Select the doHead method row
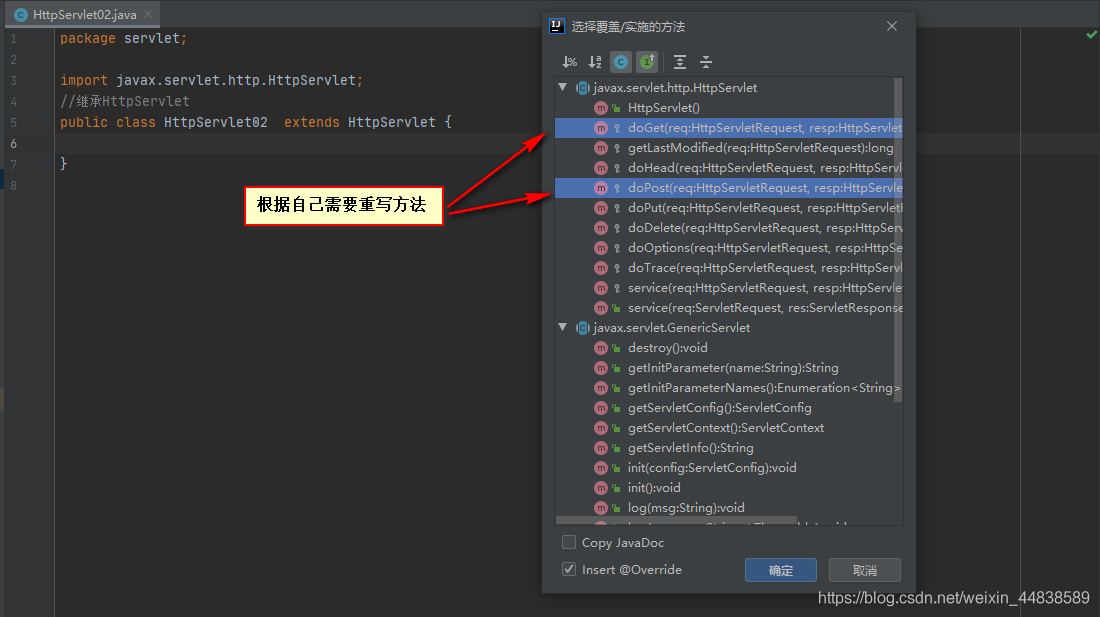Viewport: 1100px width, 617px height. click(x=728, y=168)
